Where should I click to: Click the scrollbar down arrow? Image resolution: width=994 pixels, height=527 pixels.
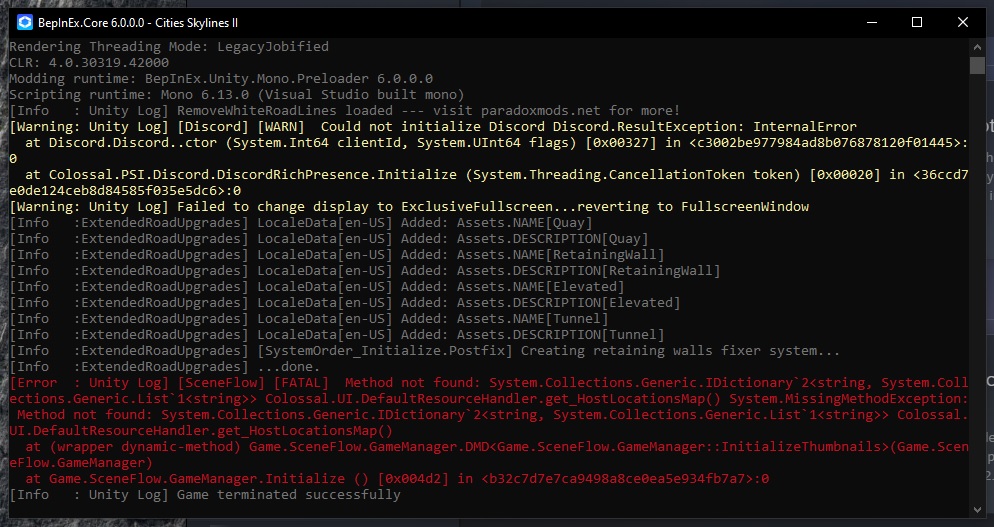(x=977, y=509)
